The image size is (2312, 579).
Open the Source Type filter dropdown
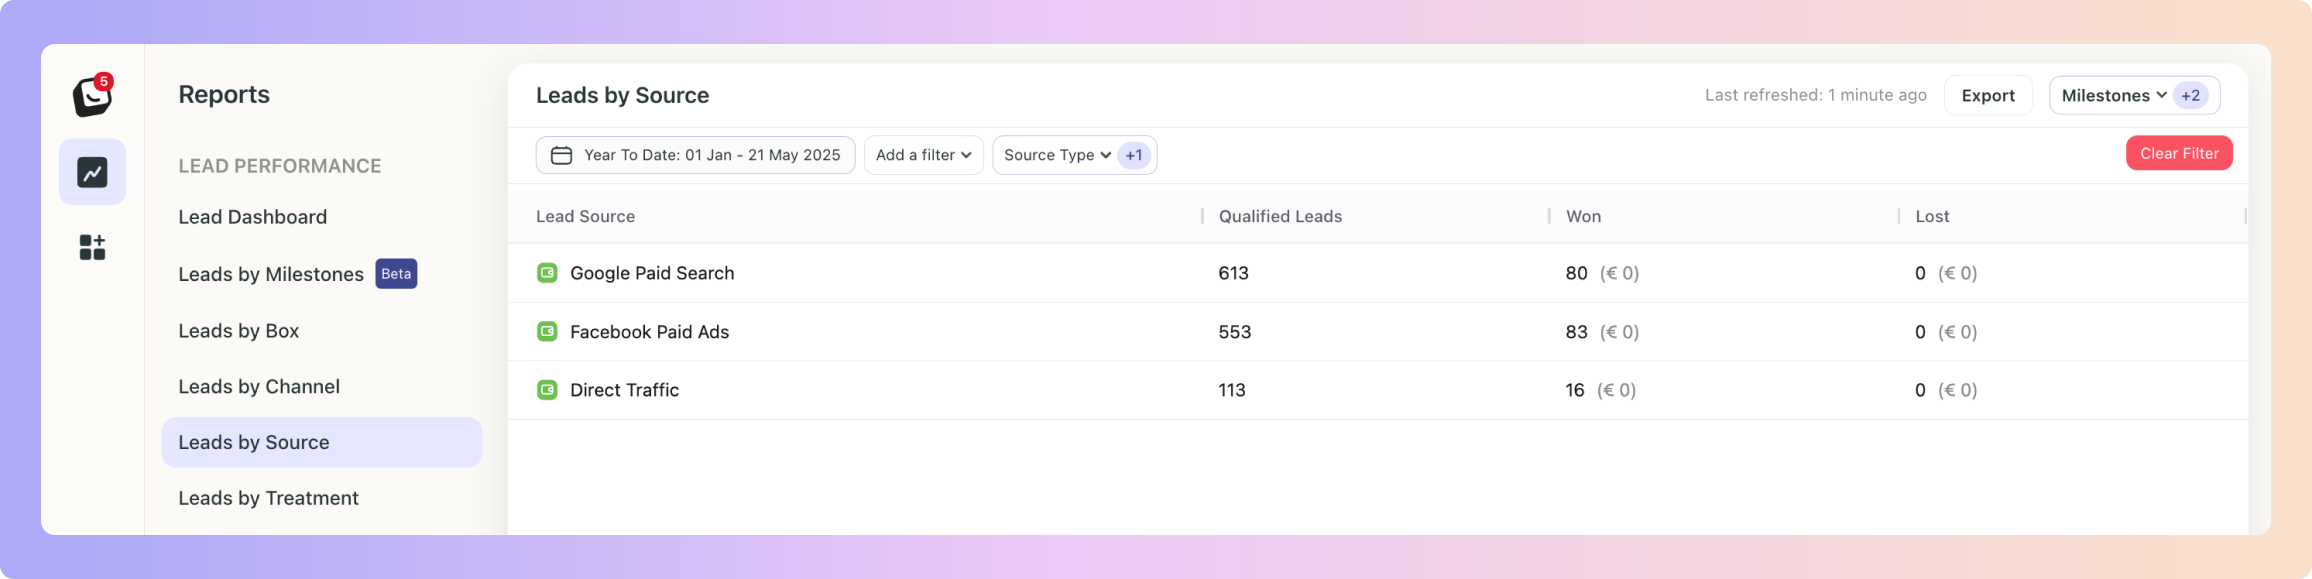coord(1057,155)
